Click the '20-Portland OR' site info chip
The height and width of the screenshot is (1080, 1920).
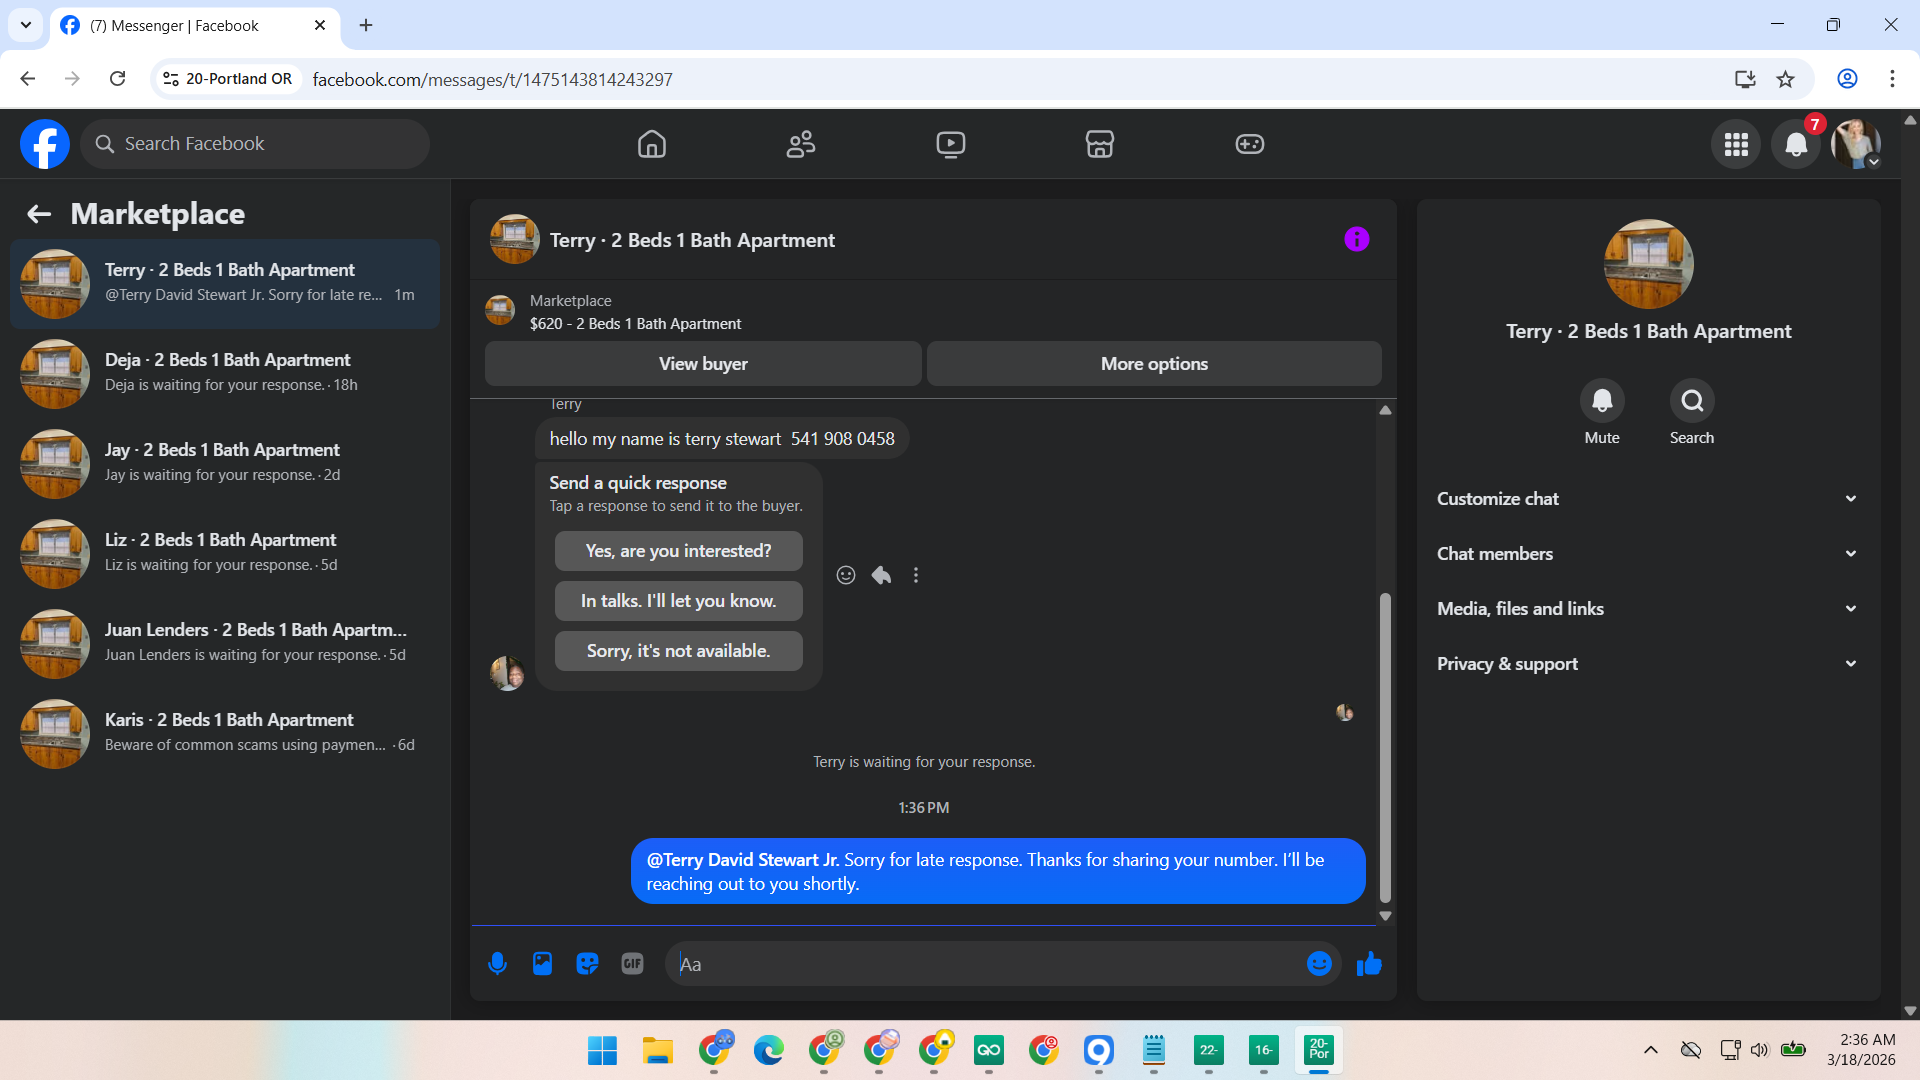point(229,79)
